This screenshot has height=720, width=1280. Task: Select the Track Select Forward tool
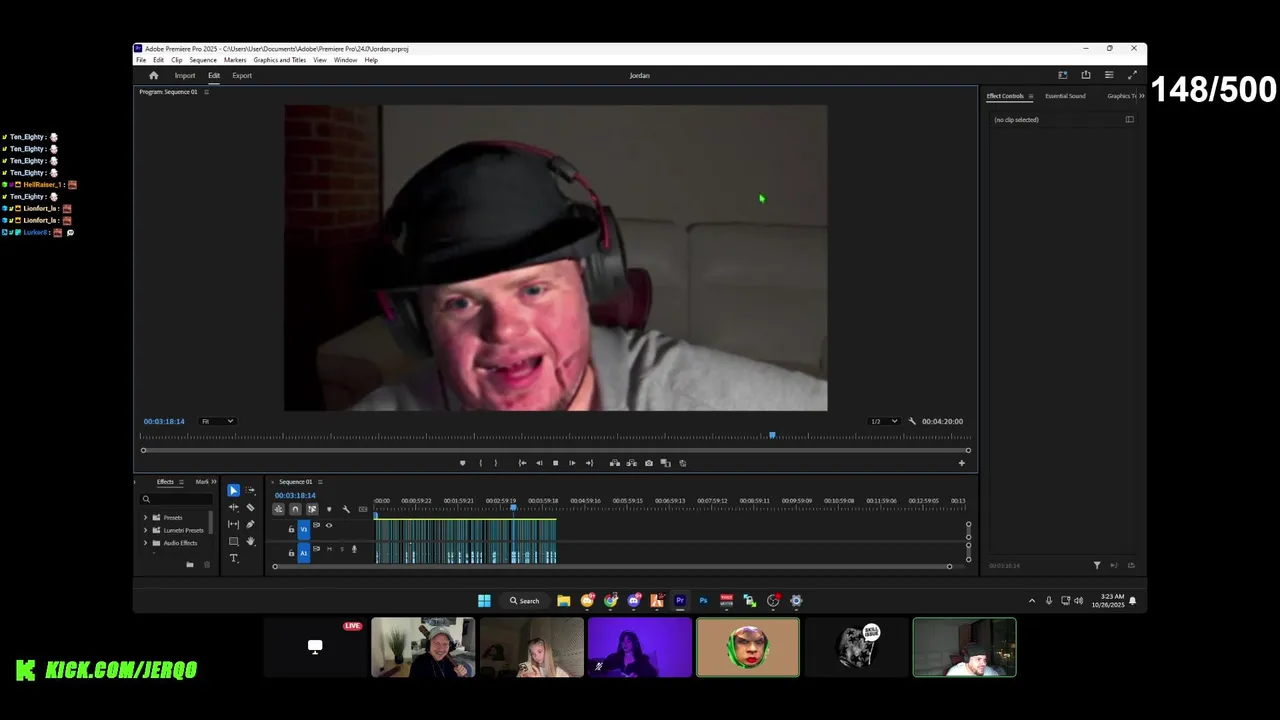(250, 490)
